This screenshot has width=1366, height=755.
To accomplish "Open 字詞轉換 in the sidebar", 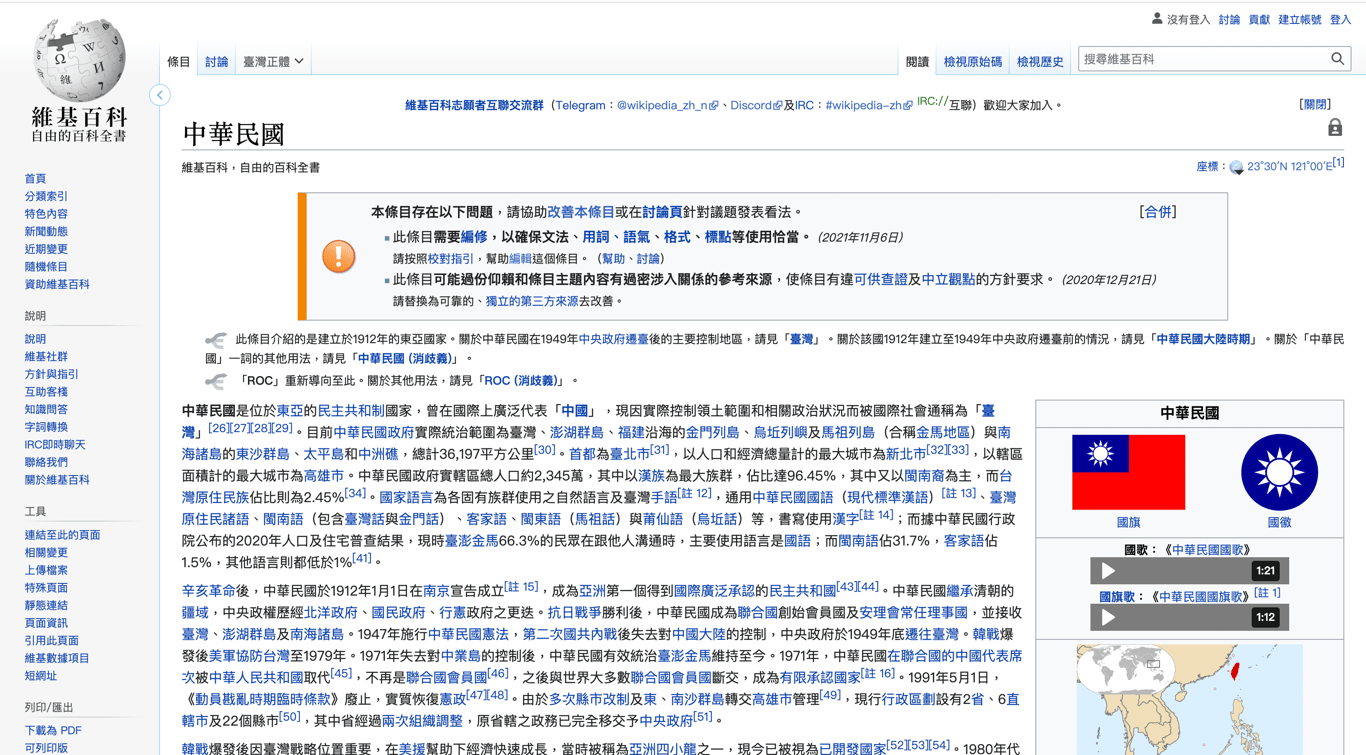I will click(x=46, y=427).
